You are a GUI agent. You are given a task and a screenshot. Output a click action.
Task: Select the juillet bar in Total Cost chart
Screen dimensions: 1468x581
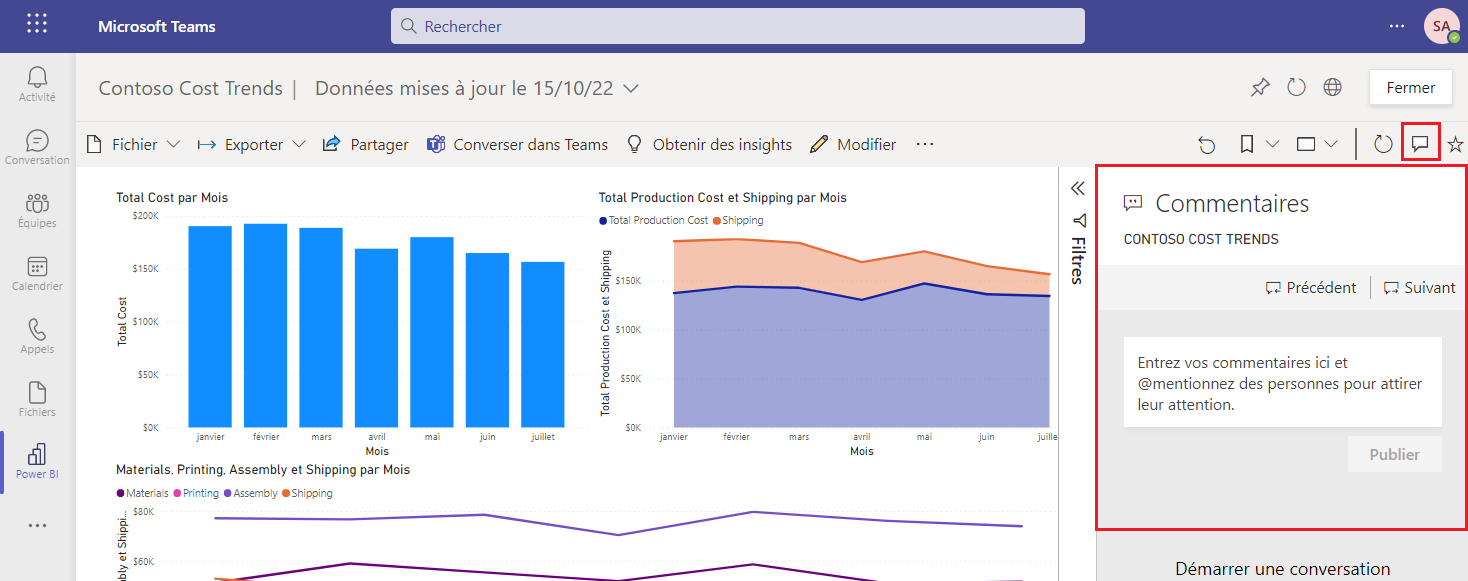542,344
